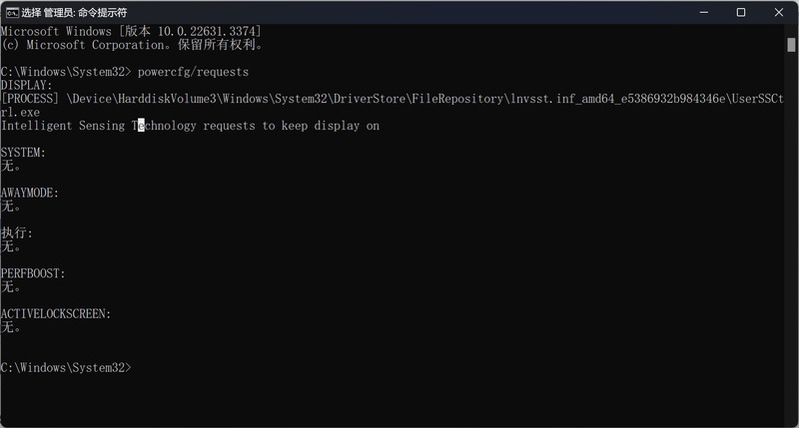Click the SYSTEM: heading line
The image size is (799, 428).
23,152
